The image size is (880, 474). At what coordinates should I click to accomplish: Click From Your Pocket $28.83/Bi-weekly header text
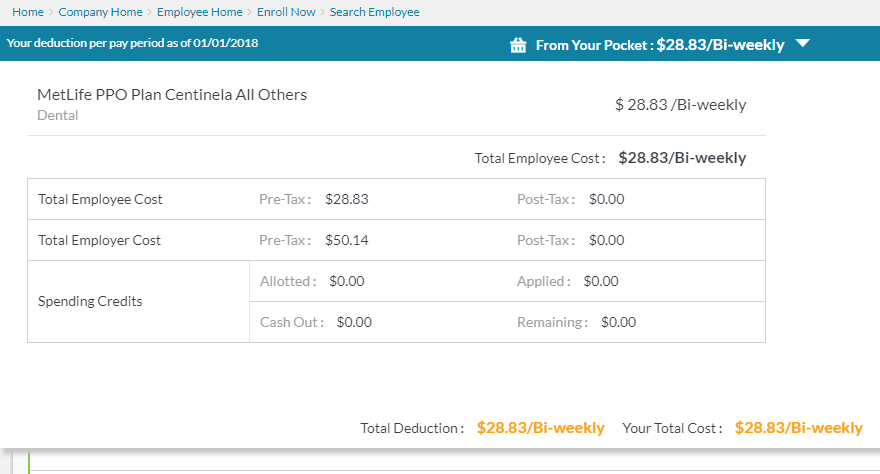pos(660,45)
